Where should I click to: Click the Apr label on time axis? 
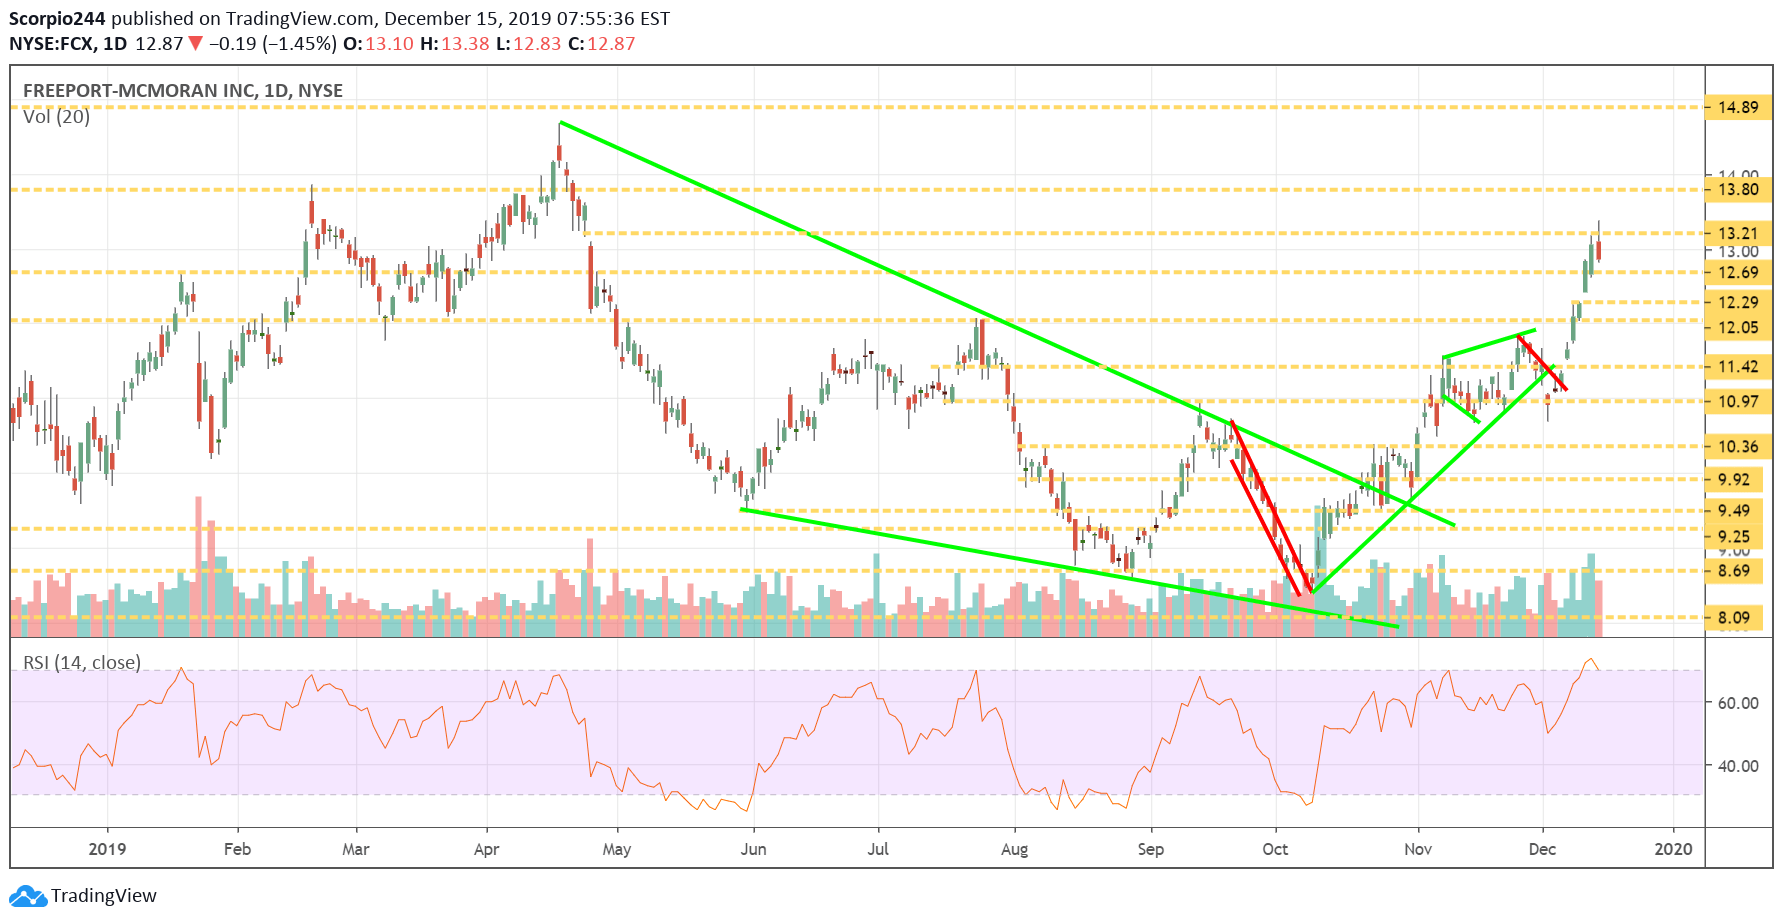pyautogui.click(x=486, y=849)
